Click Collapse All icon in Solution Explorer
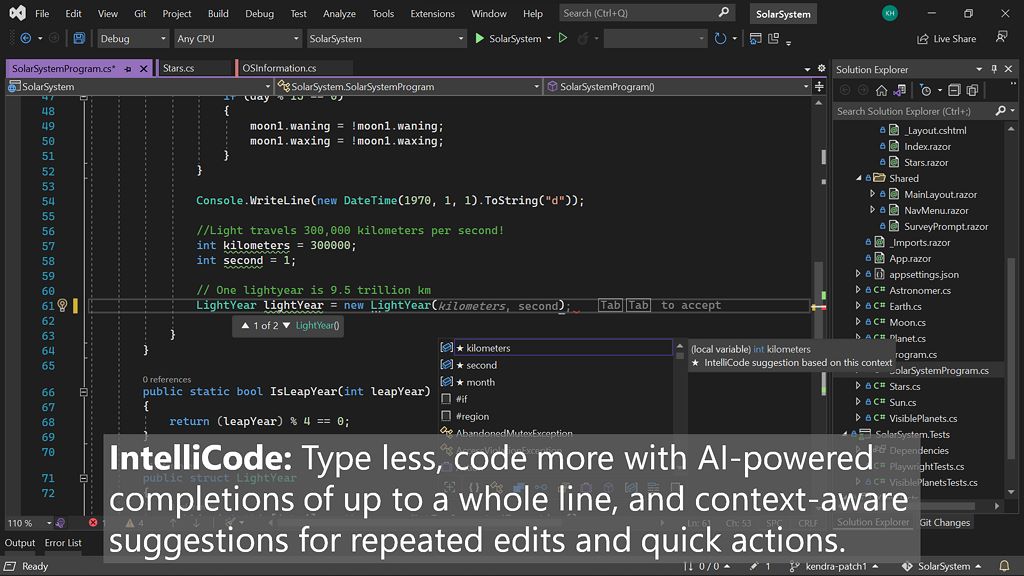This screenshot has height=576, width=1024. [954, 90]
